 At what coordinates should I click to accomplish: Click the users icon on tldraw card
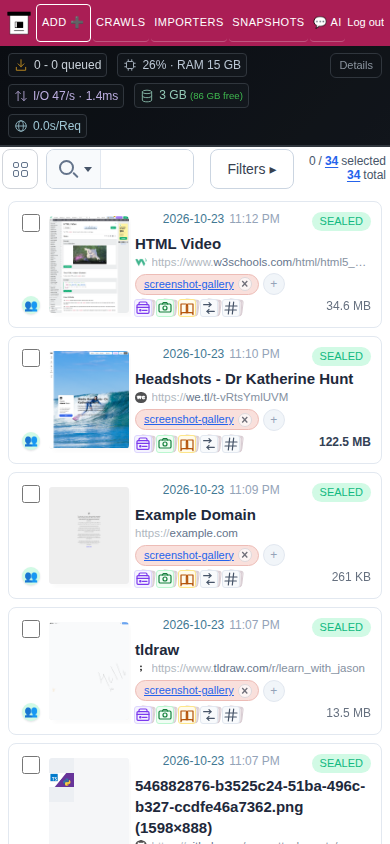[x=31, y=712]
